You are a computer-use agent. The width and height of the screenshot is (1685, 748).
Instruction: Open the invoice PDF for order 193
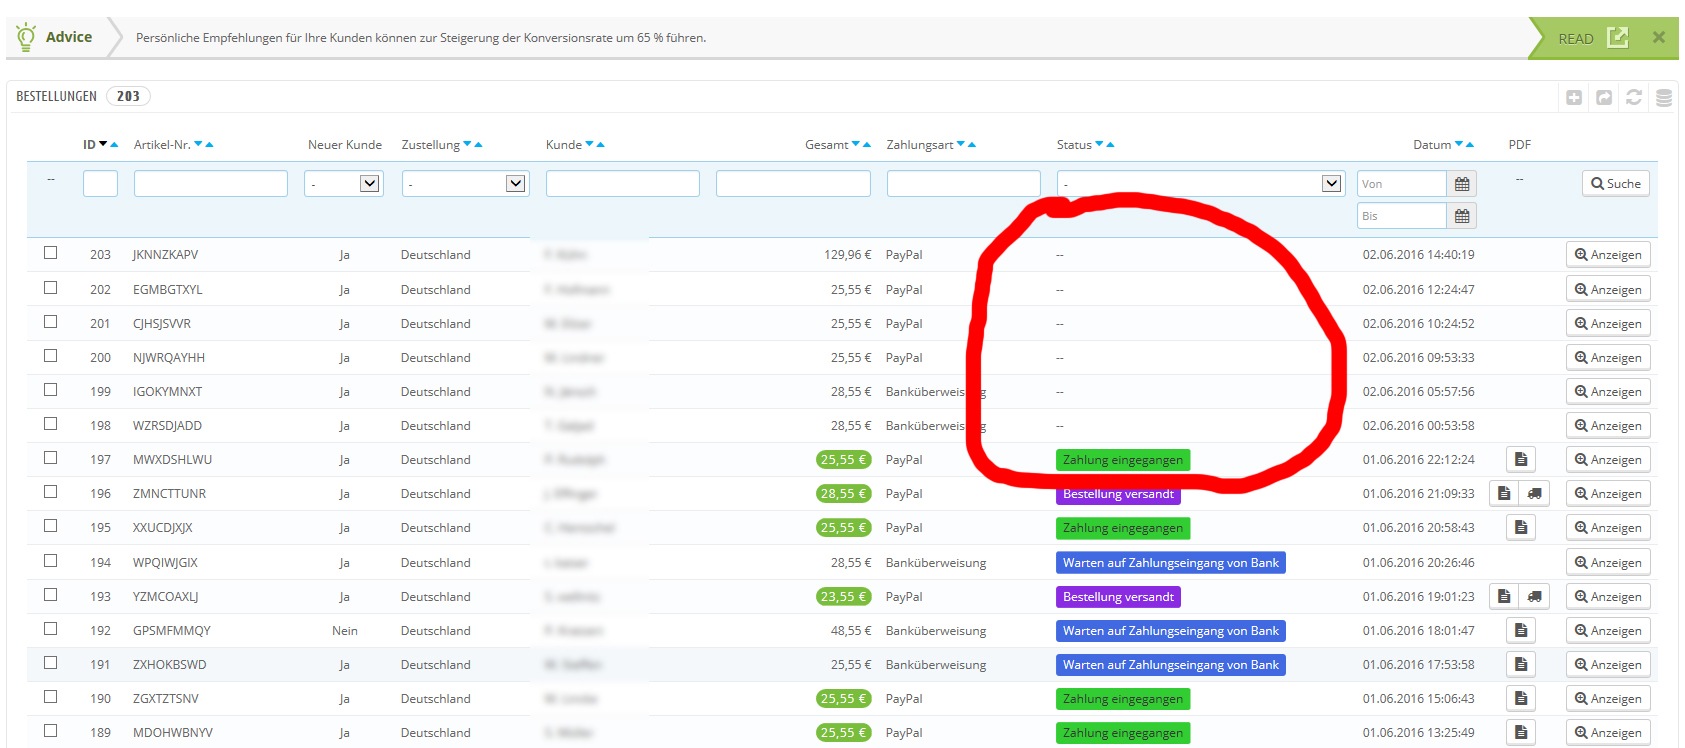1504,597
